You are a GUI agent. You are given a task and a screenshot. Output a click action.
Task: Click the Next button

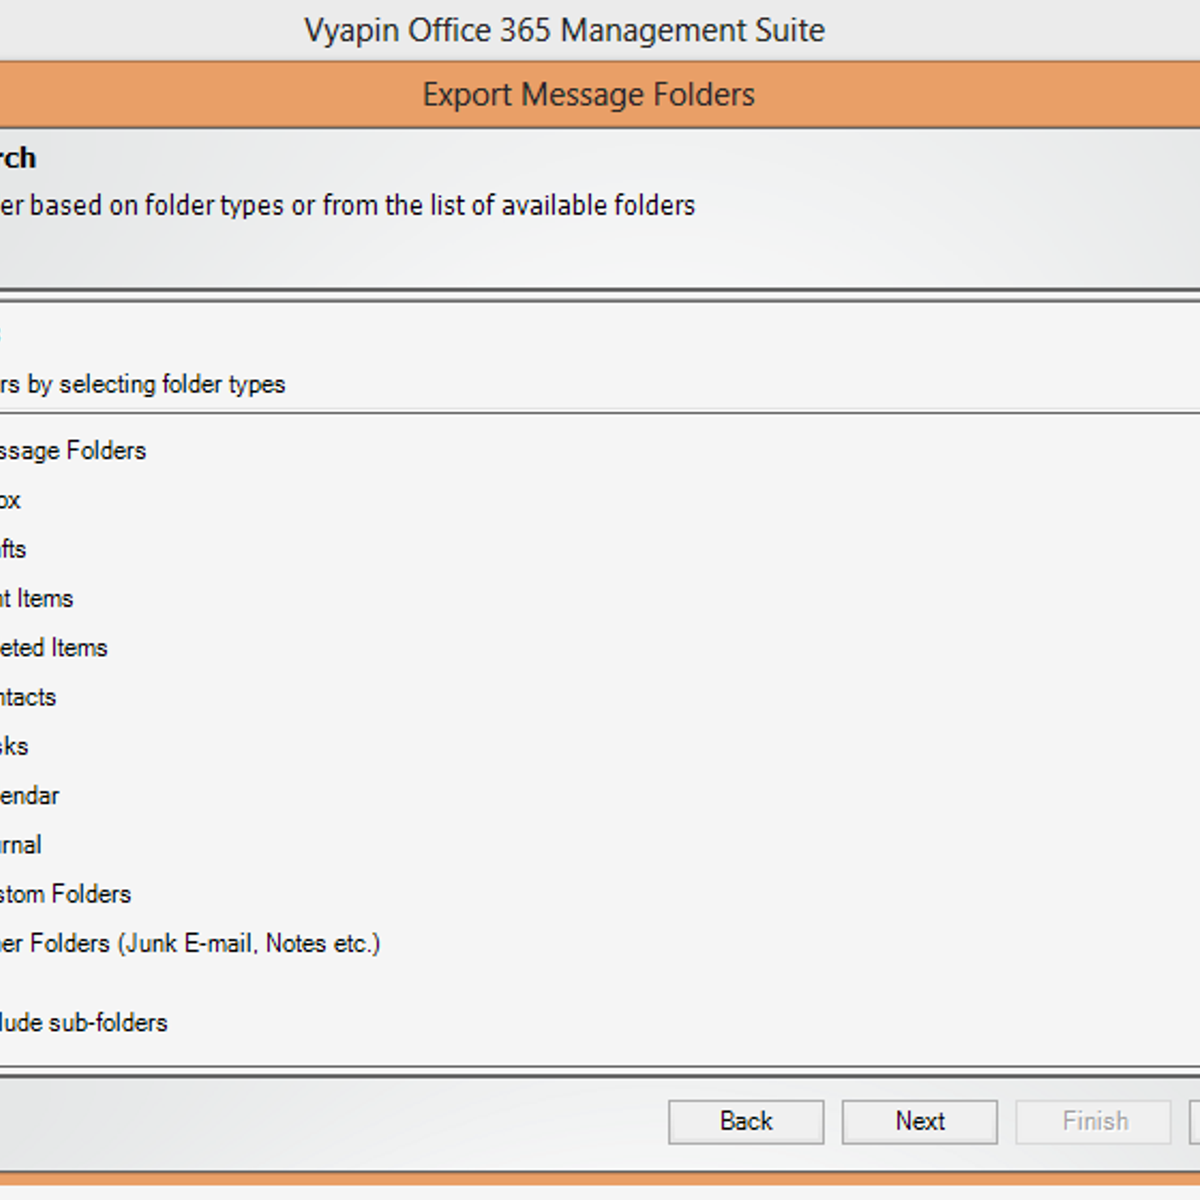point(920,1121)
